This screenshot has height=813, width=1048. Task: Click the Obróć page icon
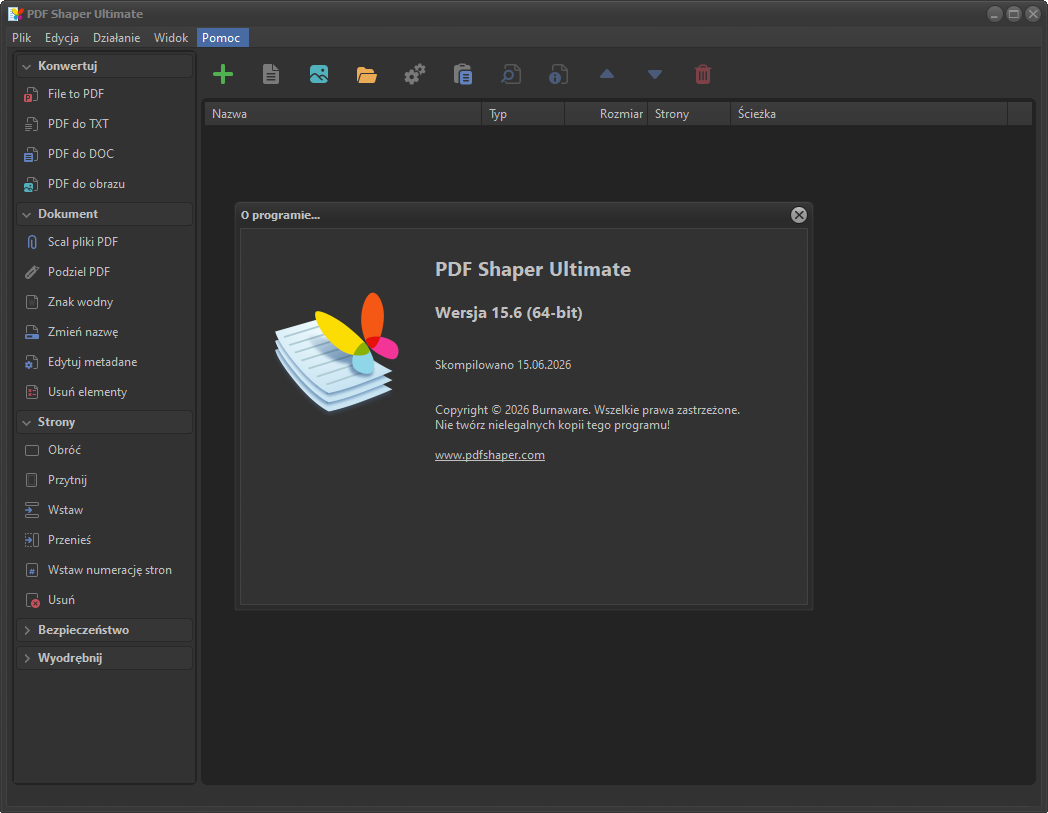pyautogui.click(x=31, y=450)
